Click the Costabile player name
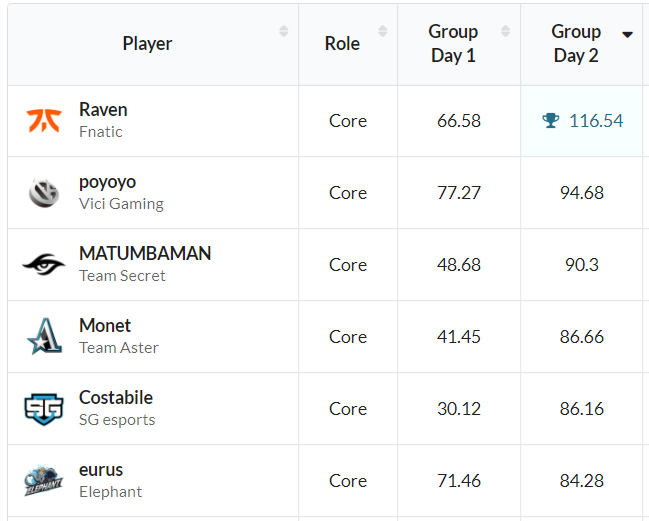The width and height of the screenshot is (649, 521). 116,398
